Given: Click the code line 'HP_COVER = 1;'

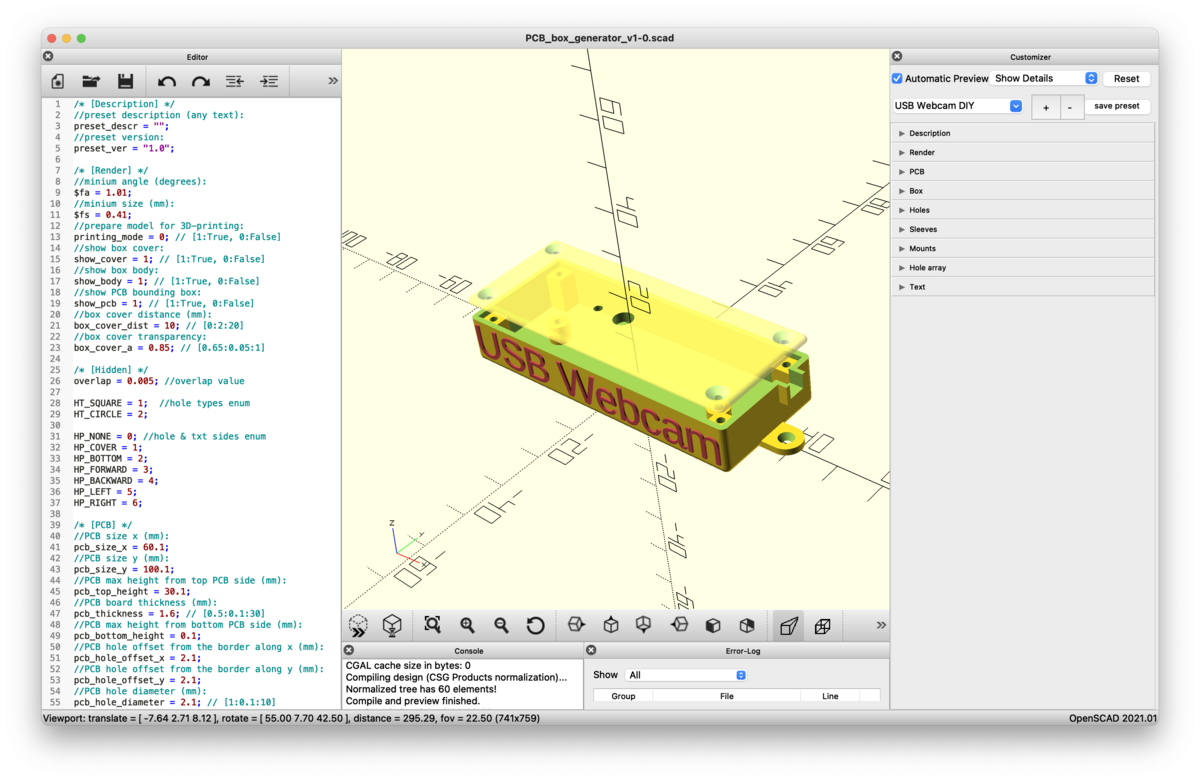Looking at the screenshot, I should click(x=108, y=448).
